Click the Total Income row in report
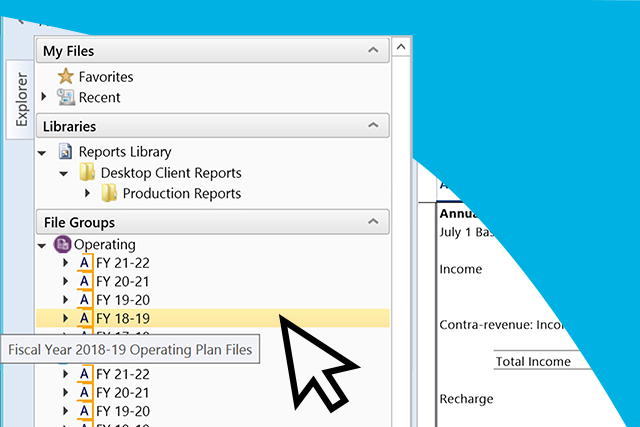The width and height of the screenshot is (640, 427). pos(533,361)
